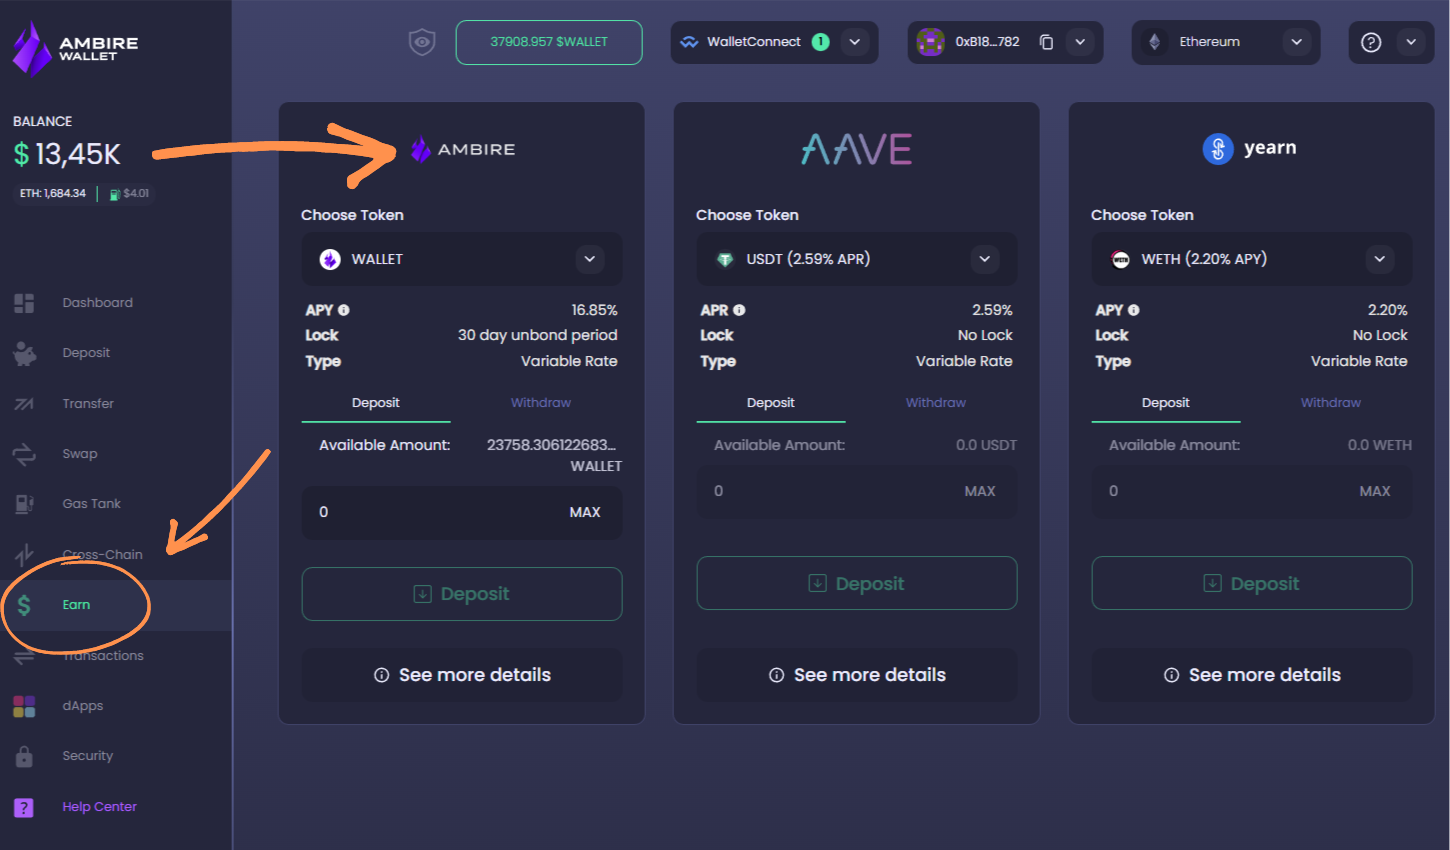Open the Dashboard sidebar icon
The width and height of the screenshot is (1450, 850).
pyautogui.click(x=24, y=303)
